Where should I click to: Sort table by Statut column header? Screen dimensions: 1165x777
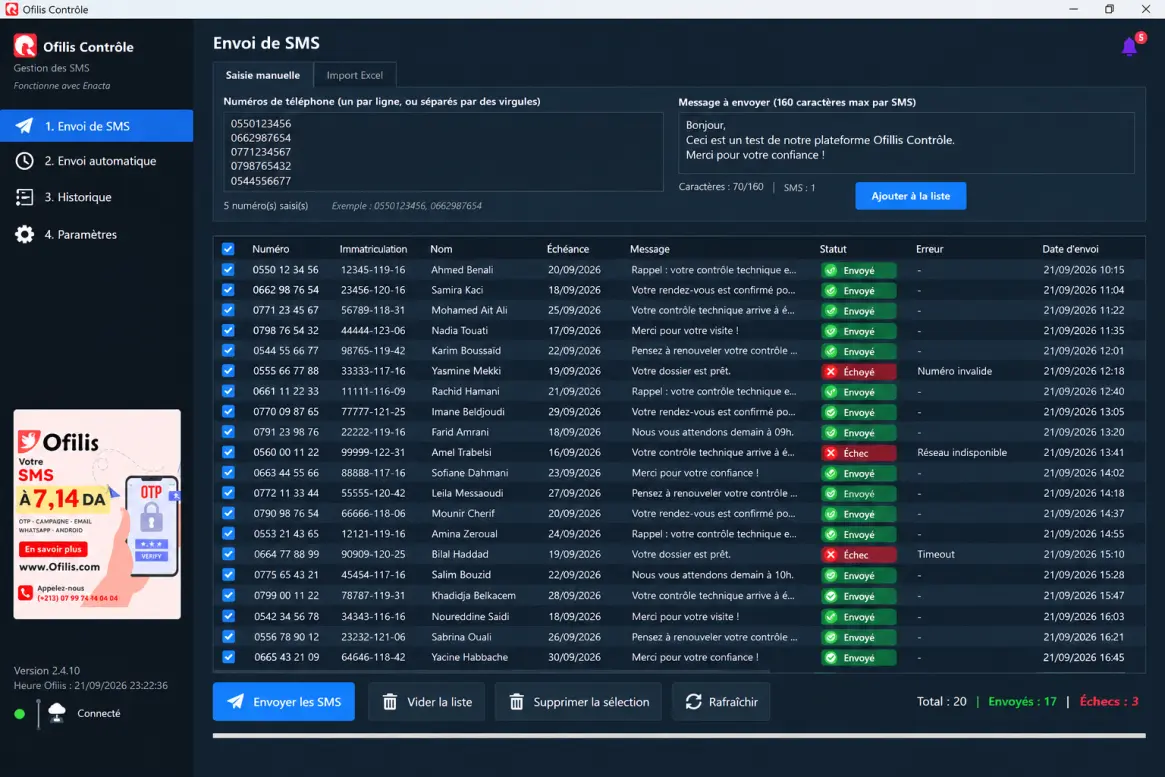833,249
